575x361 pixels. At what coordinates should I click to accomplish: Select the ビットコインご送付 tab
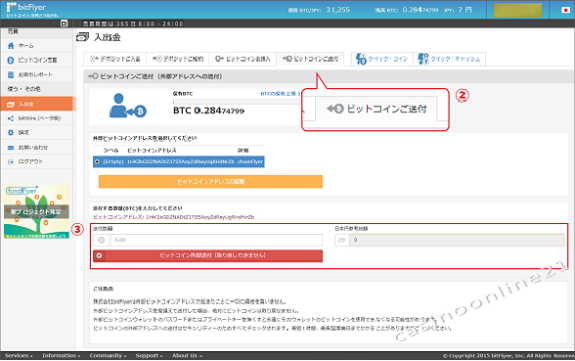310,59
